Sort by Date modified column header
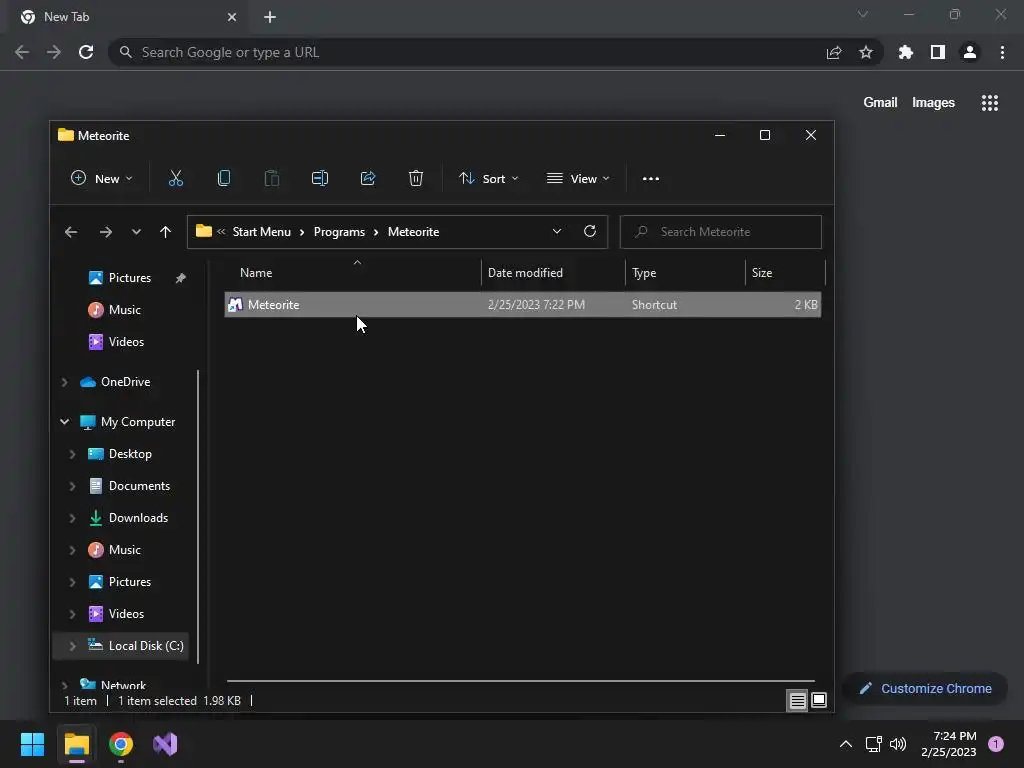The image size is (1024, 768). click(553, 272)
